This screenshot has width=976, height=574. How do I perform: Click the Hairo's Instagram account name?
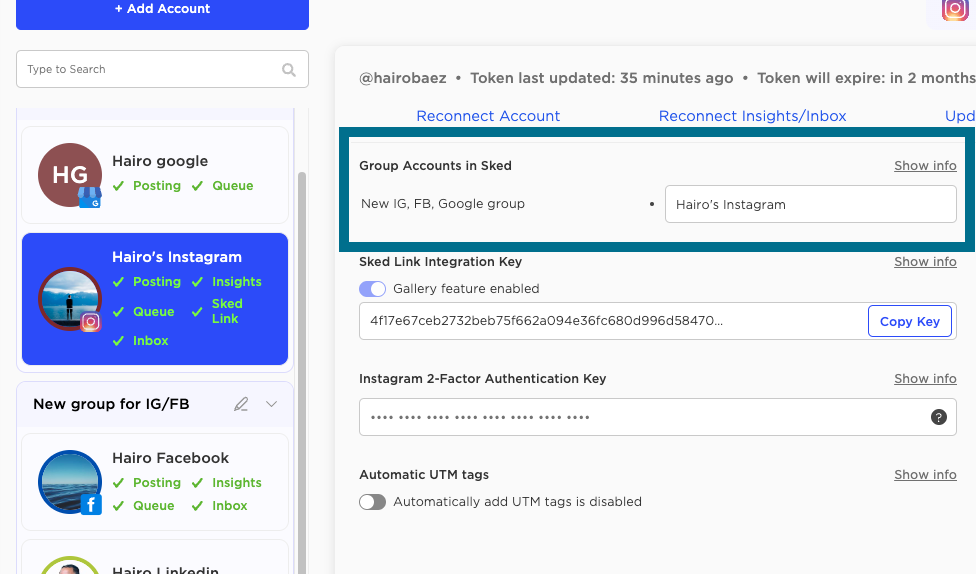pos(177,257)
